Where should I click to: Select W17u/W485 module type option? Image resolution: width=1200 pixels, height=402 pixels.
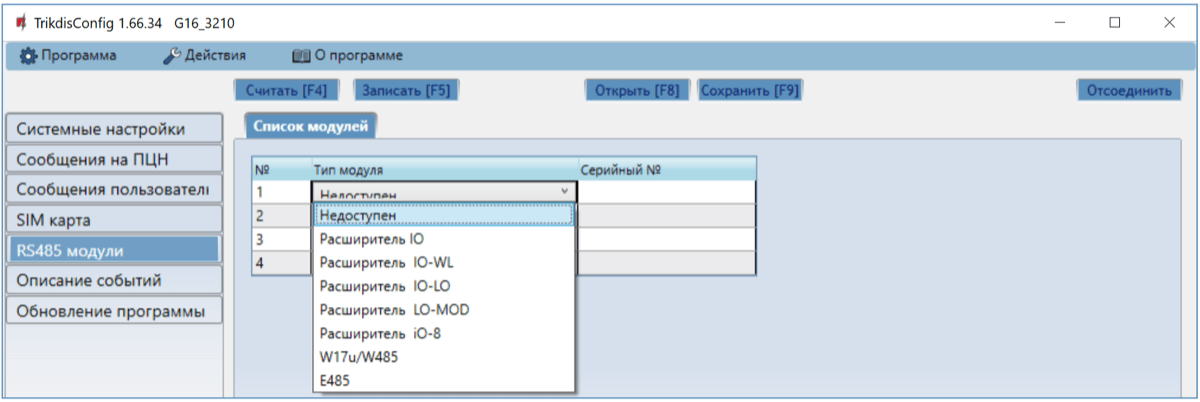359,357
